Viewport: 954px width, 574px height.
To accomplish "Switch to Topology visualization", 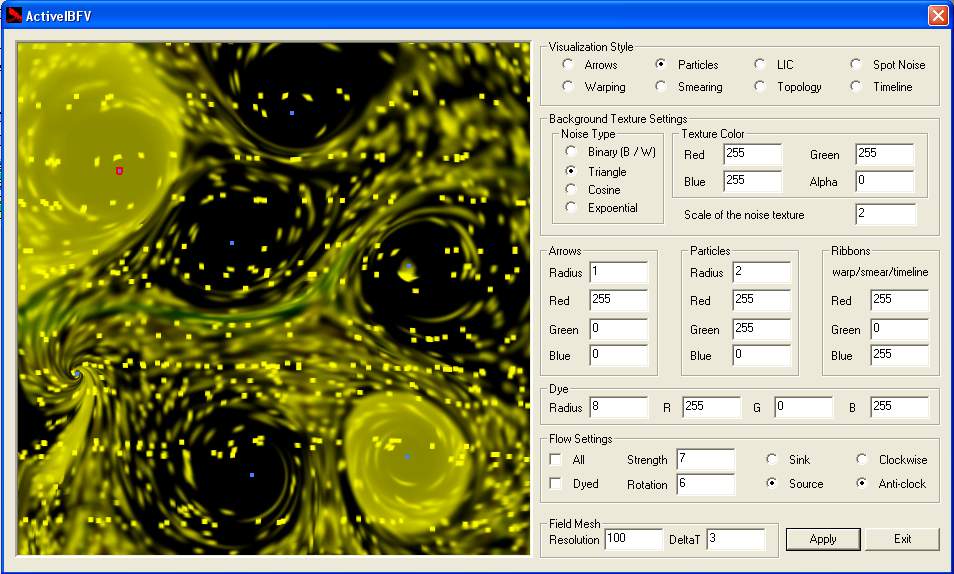I will (x=760, y=87).
